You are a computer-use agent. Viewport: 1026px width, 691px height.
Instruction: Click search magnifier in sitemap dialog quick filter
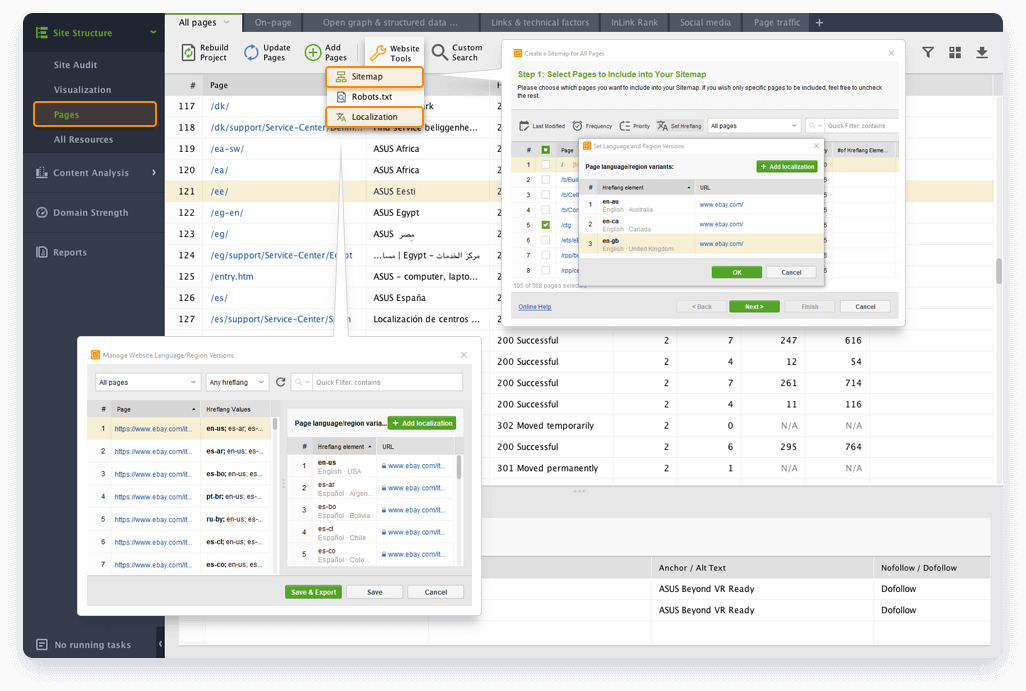[812, 126]
